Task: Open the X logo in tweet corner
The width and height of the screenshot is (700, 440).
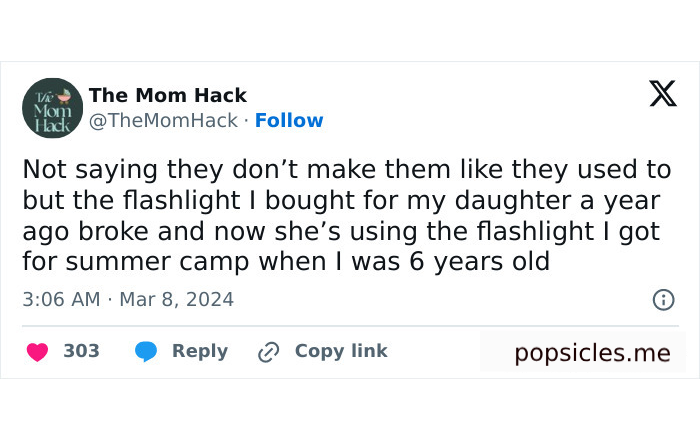Action: (662, 94)
